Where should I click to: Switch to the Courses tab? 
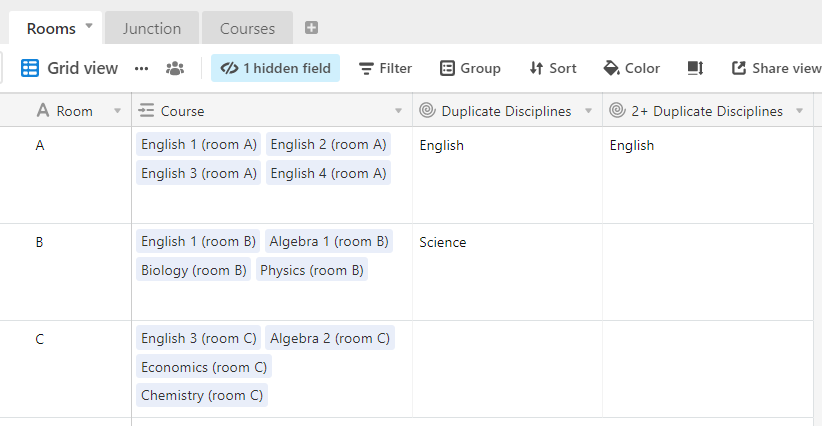pyautogui.click(x=247, y=28)
